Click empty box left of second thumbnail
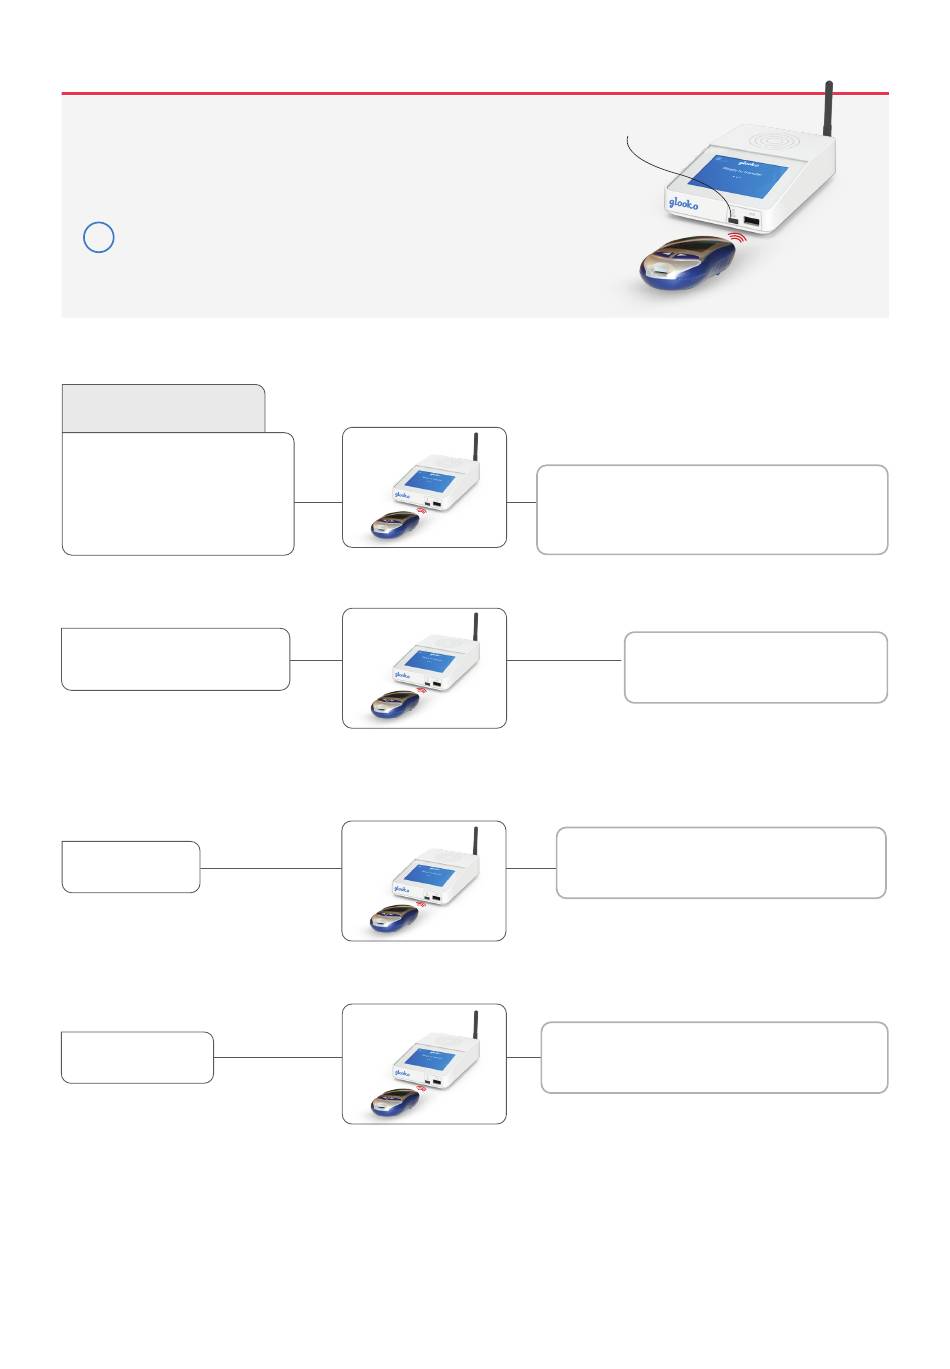This screenshot has width=950, height=1369. 176,659
